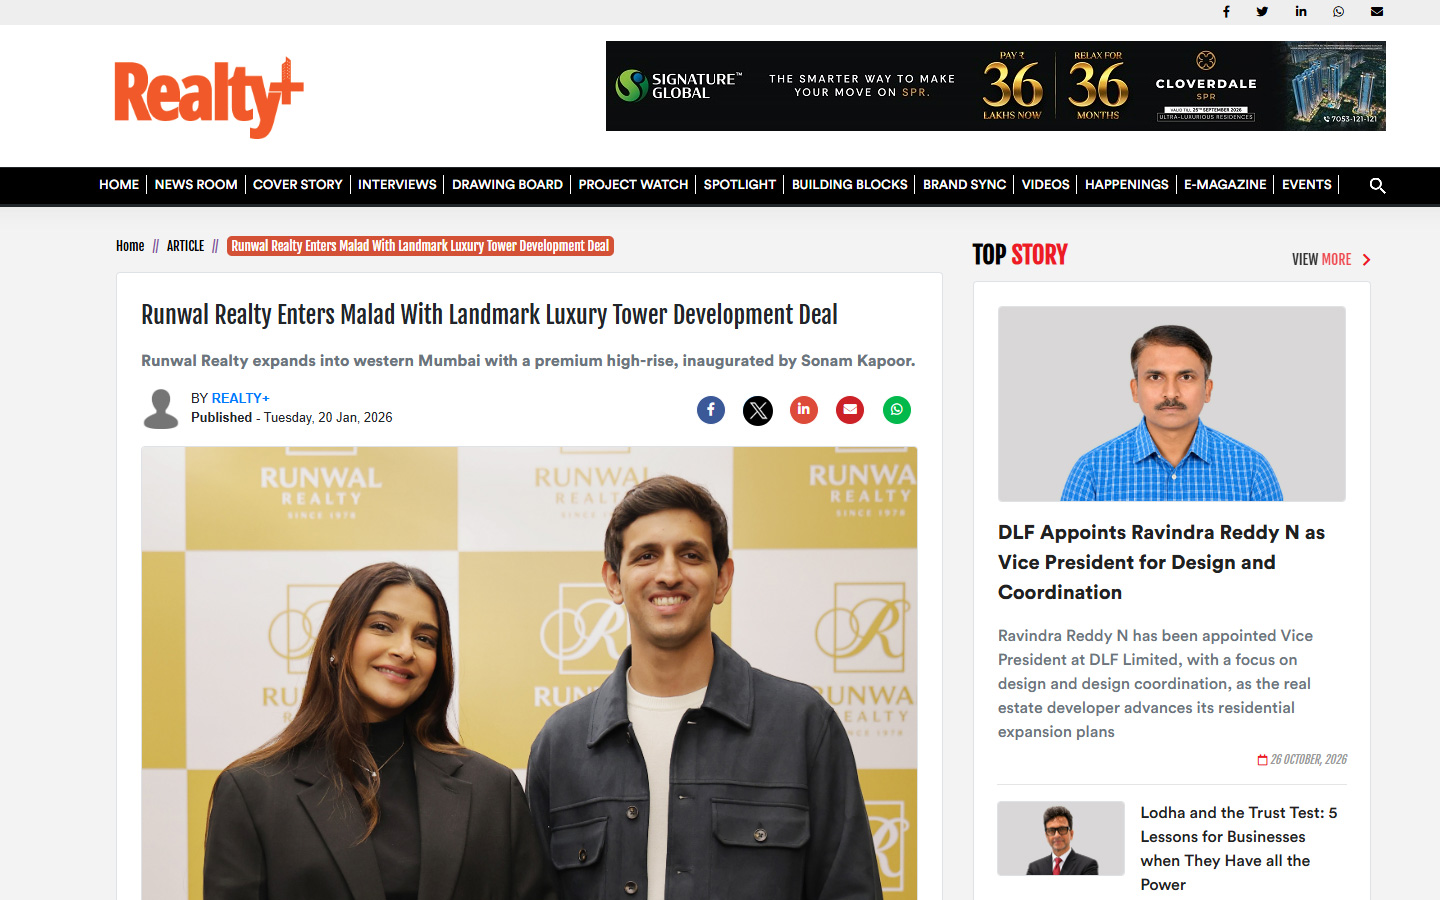Screen dimensions: 1440x900
Task: Click the TOP STORY section heading
Action: coord(1020,255)
